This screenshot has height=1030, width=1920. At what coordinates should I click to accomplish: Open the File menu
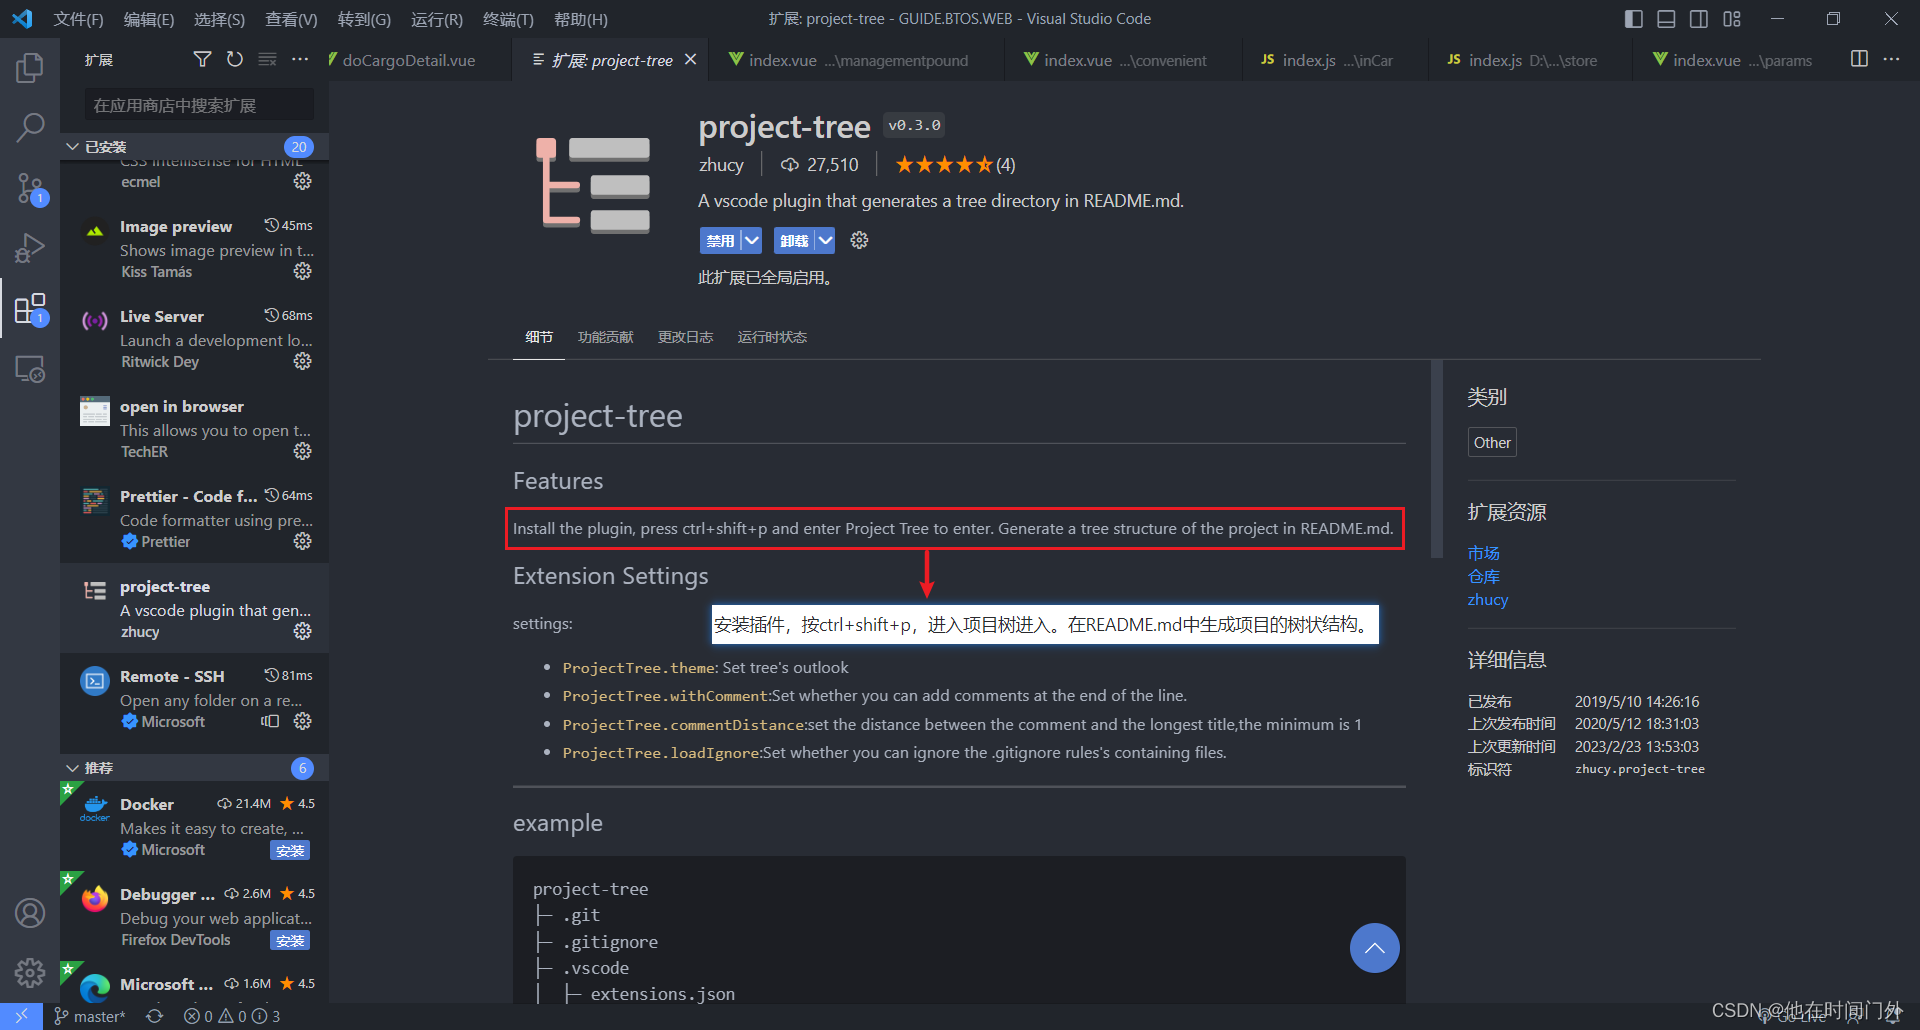click(78, 19)
